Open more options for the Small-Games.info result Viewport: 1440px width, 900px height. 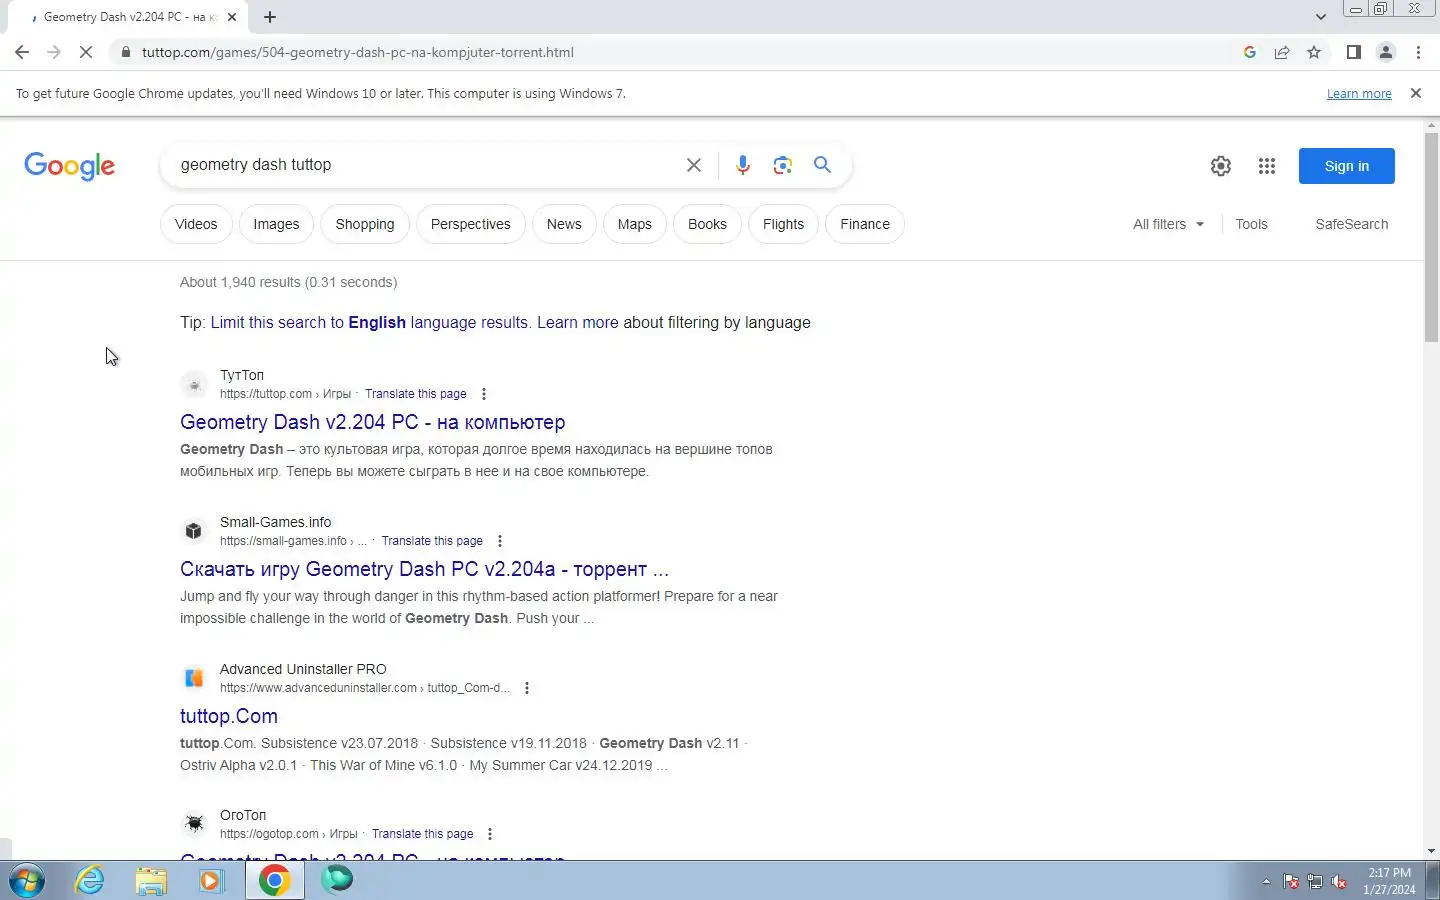pyautogui.click(x=500, y=541)
